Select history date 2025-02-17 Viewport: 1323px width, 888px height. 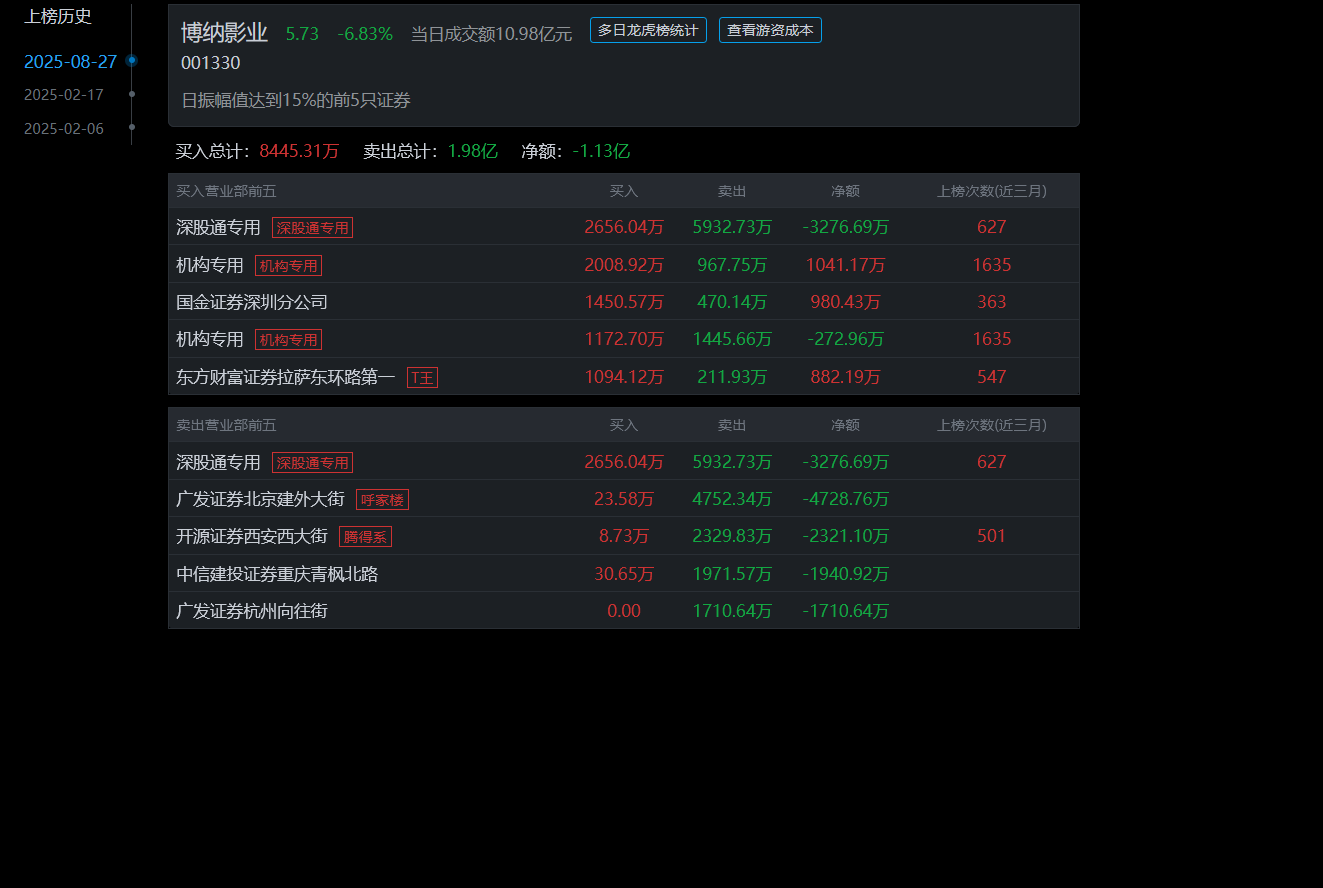click(x=64, y=95)
